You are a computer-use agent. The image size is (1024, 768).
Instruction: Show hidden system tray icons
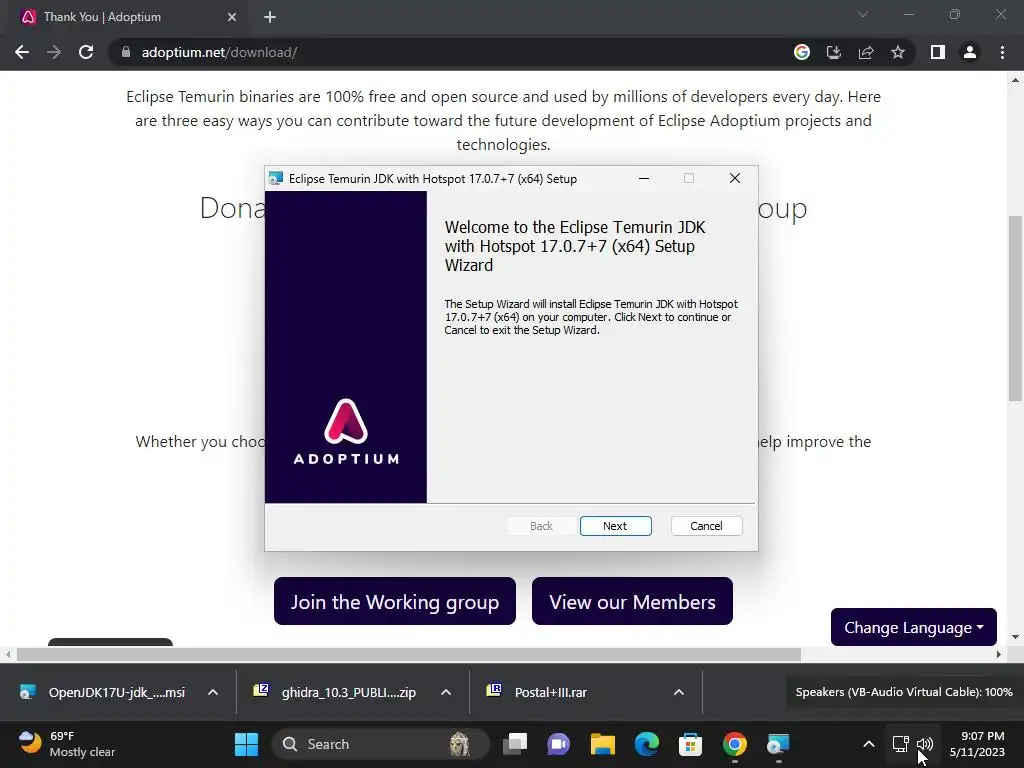869,744
